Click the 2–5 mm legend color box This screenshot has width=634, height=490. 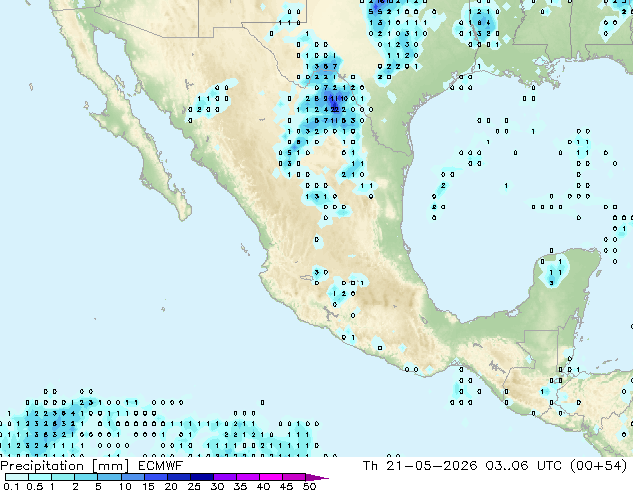click(x=86, y=477)
